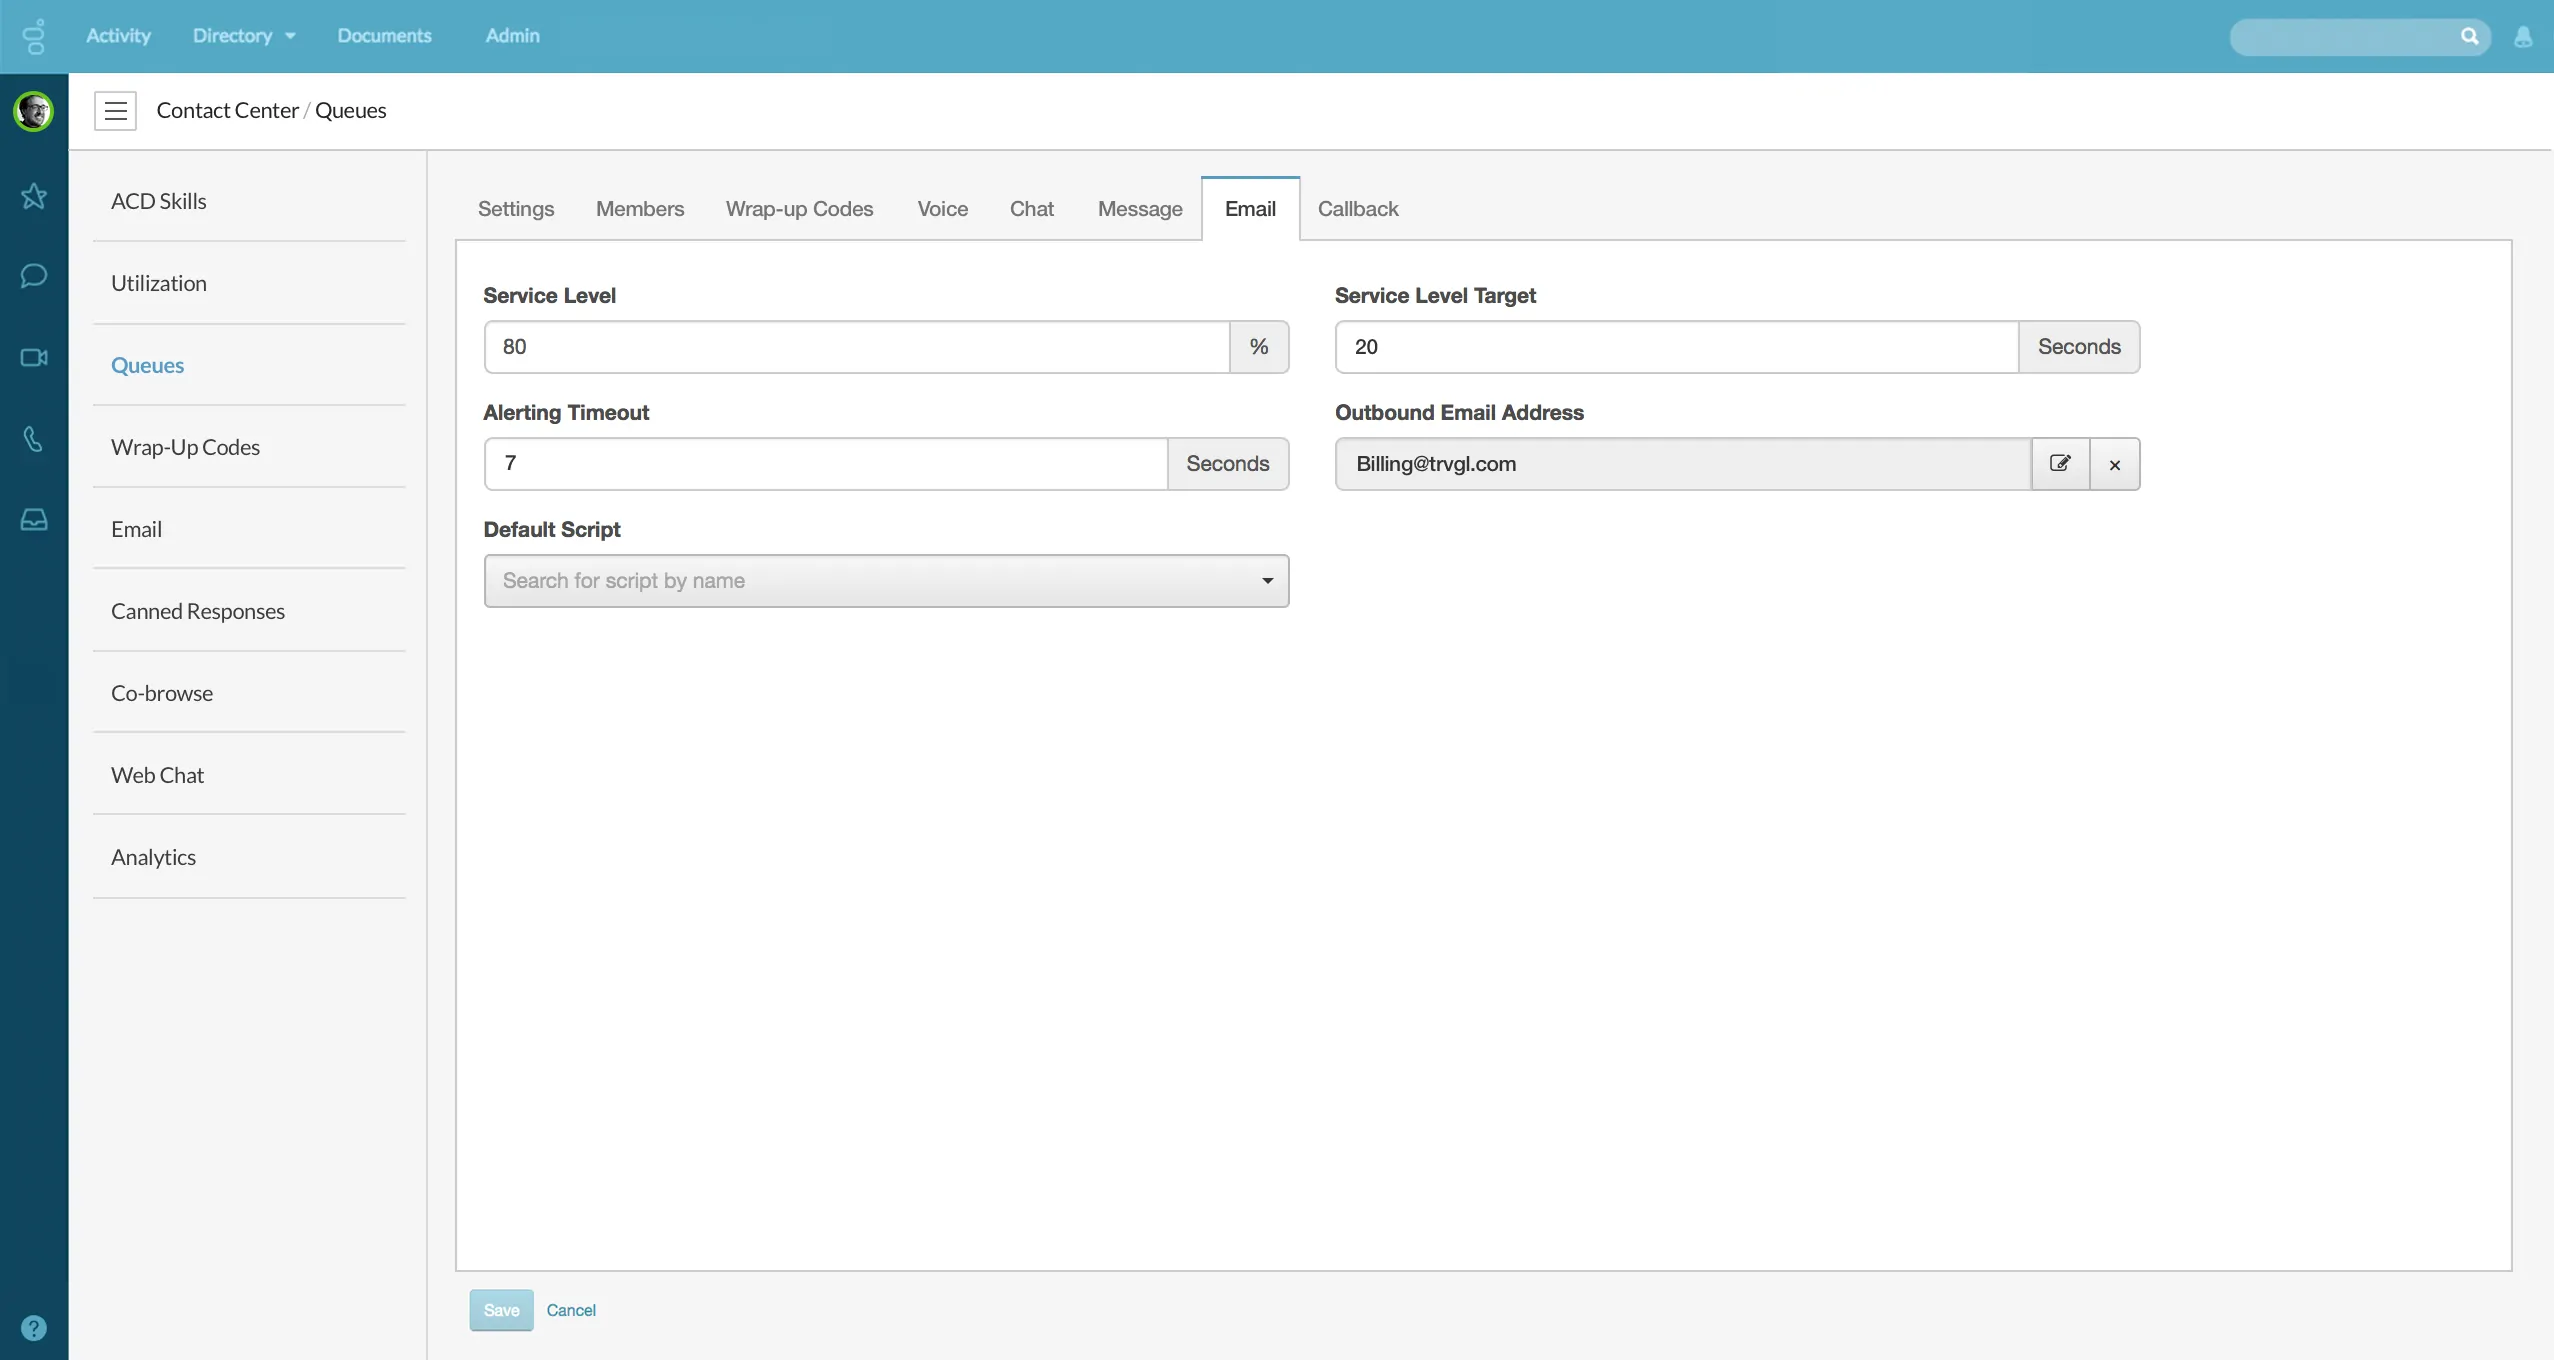The height and width of the screenshot is (1360, 2554).
Task: Switch to the Callback tab
Action: (1358, 209)
